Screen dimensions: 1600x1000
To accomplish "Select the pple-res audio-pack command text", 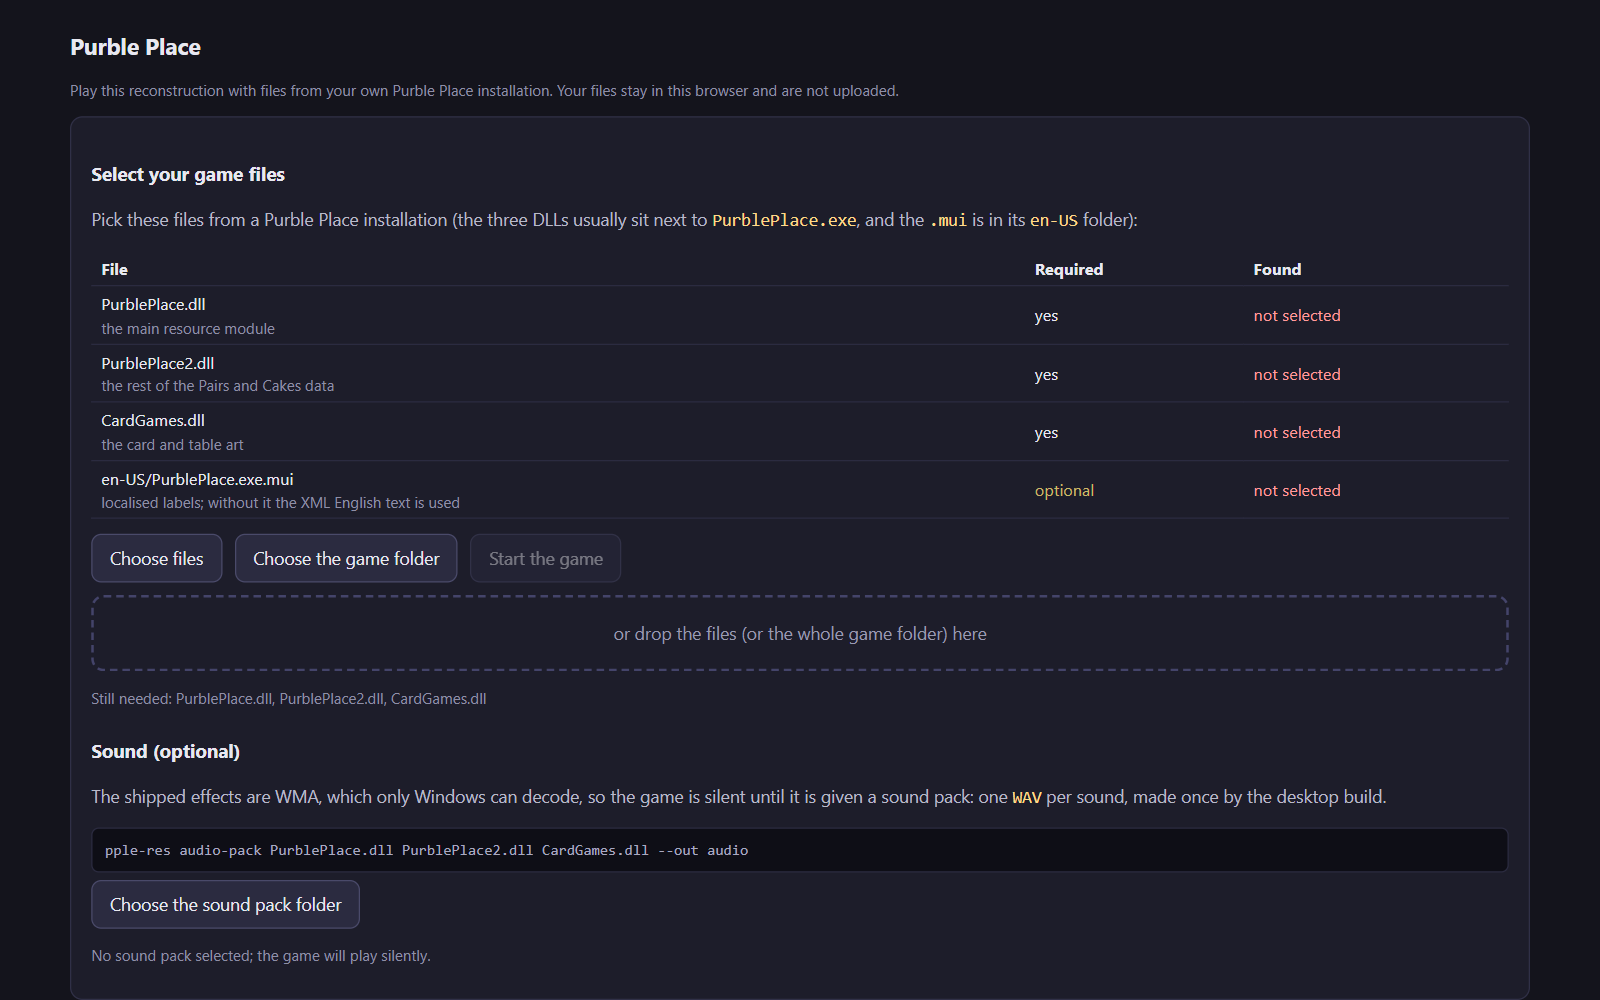I will click(x=426, y=850).
